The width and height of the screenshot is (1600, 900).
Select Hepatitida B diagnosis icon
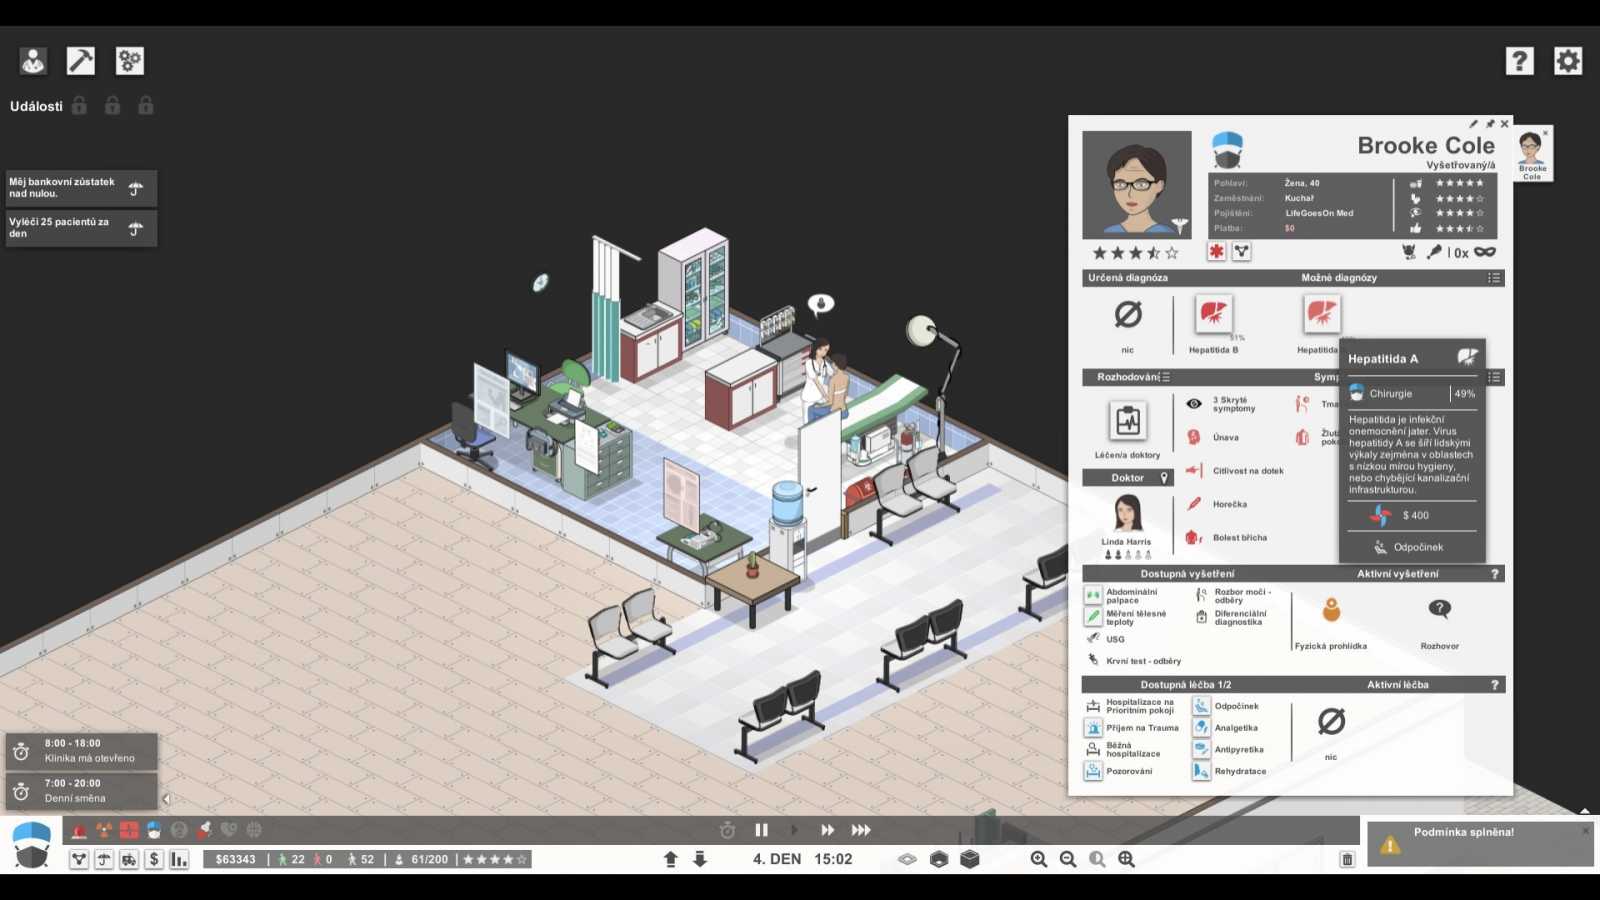pyautogui.click(x=1213, y=315)
